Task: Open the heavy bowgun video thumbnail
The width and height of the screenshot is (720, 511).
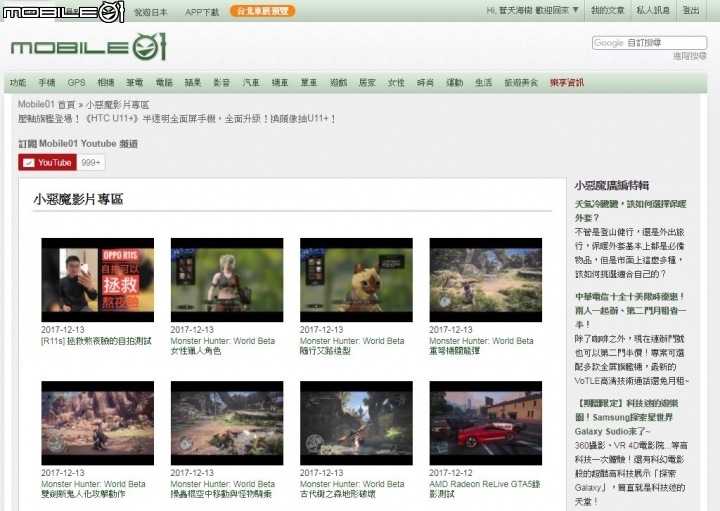Action: (486, 280)
